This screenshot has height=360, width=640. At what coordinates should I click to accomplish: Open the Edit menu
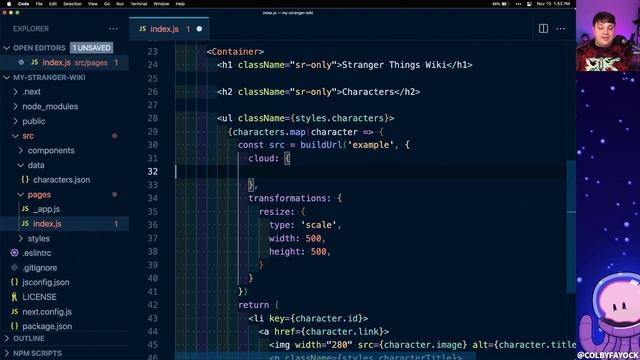(x=53, y=4)
